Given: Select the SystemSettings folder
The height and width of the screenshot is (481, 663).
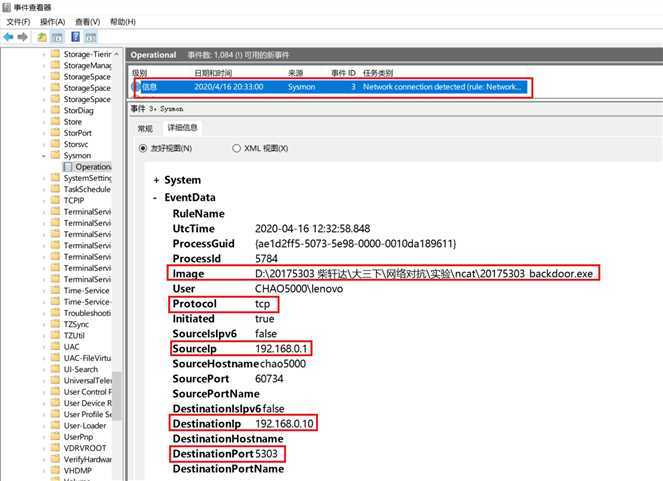Looking at the screenshot, I should (x=88, y=178).
